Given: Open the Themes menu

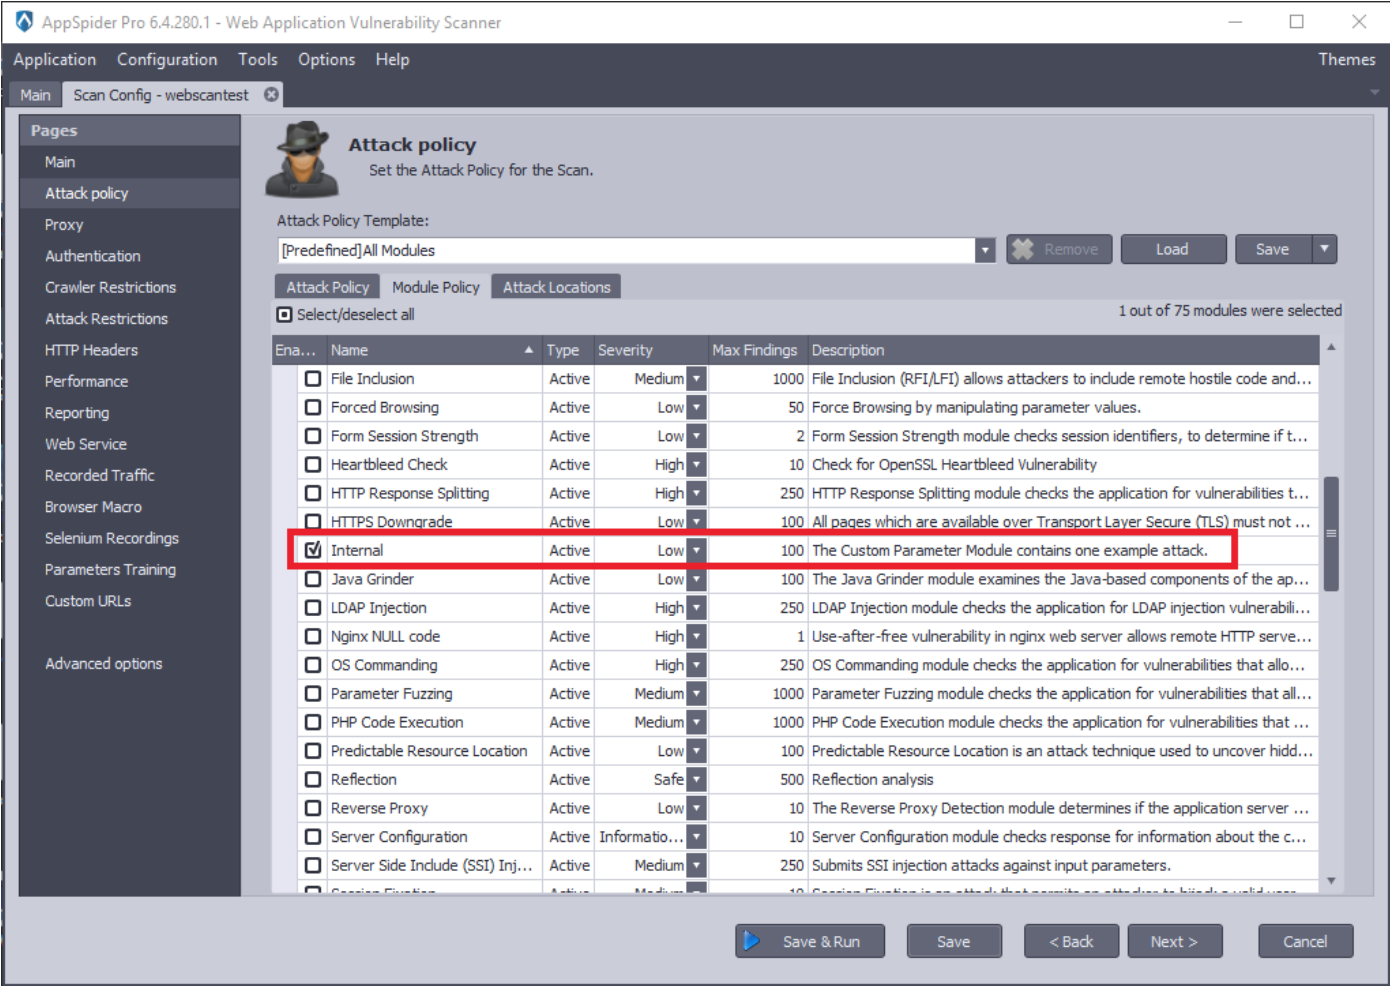Looking at the screenshot, I should click(x=1346, y=59).
